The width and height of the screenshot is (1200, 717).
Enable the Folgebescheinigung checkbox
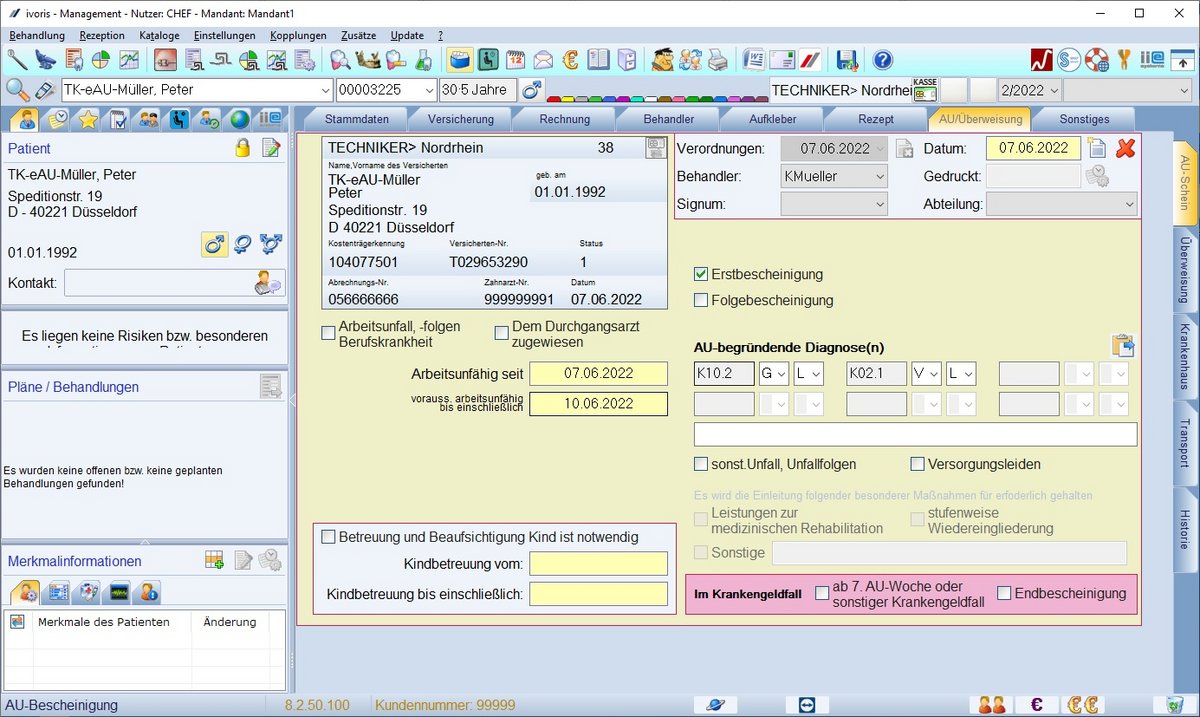tap(701, 300)
